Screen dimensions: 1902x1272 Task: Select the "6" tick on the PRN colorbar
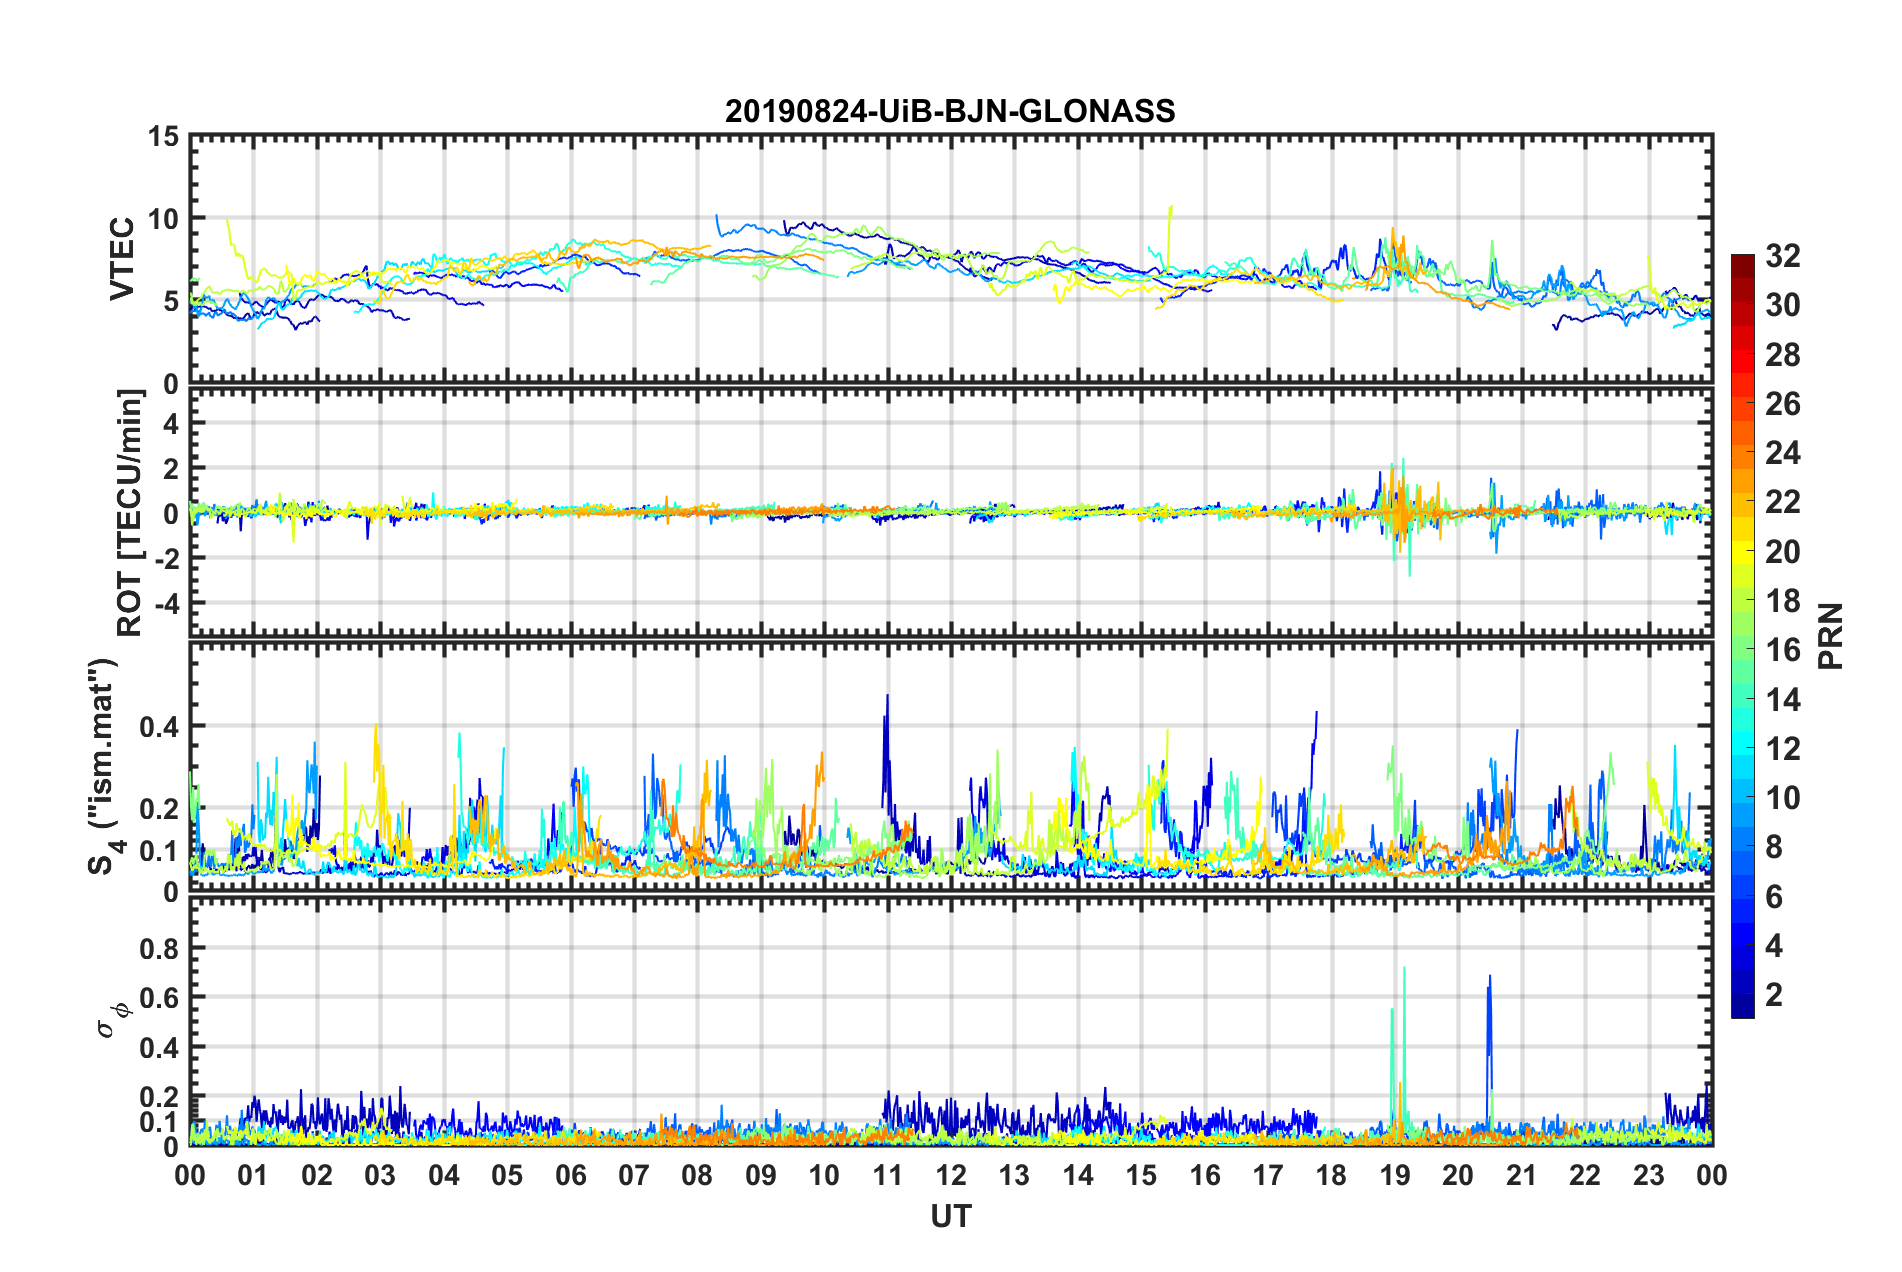[x=1775, y=897]
